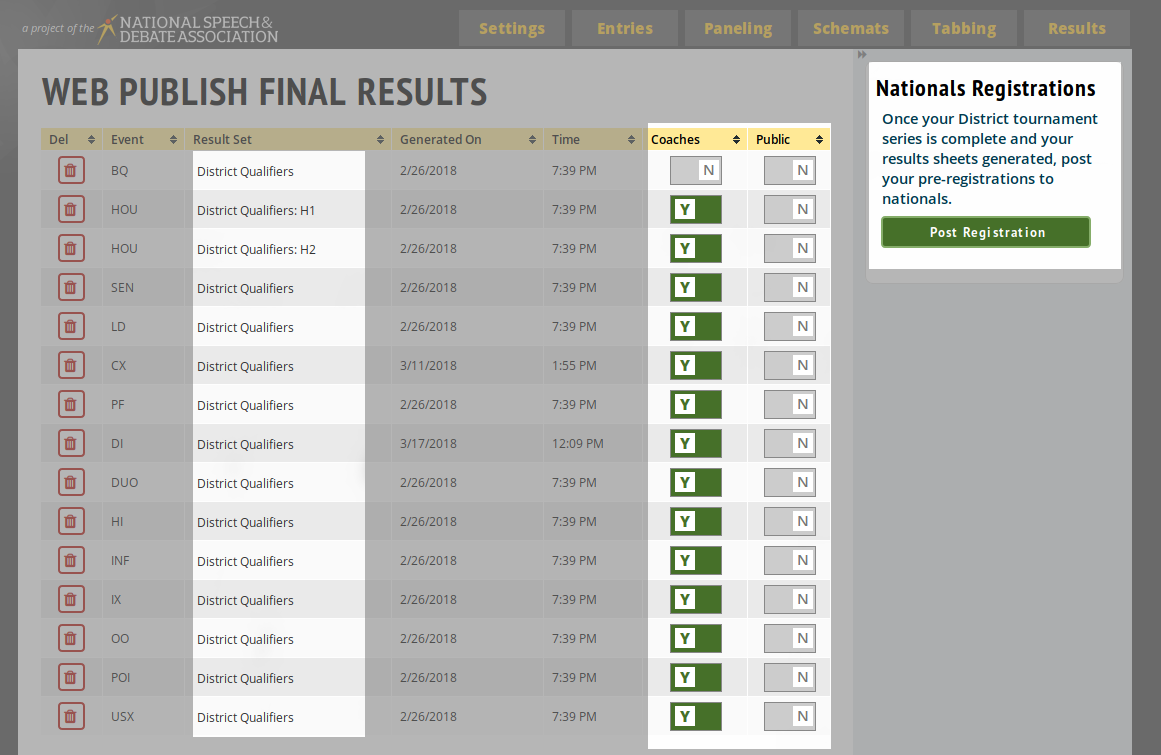Delete the LD result set
Image resolution: width=1161 pixels, height=755 pixels.
click(x=70, y=327)
